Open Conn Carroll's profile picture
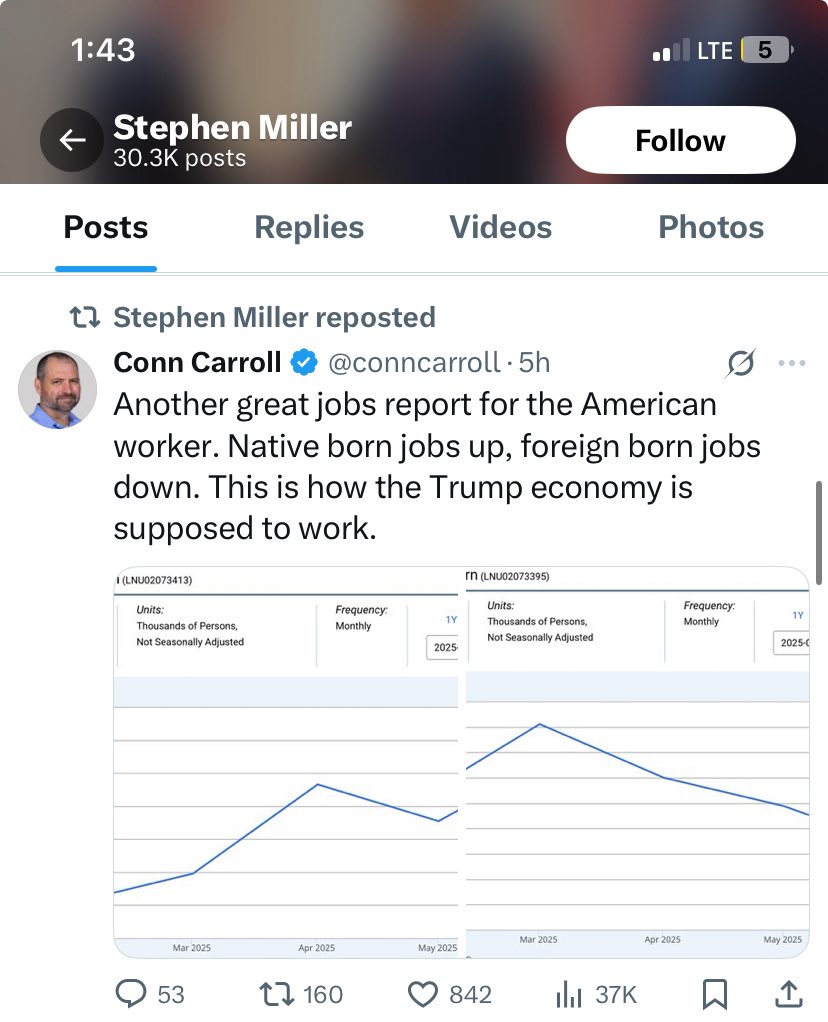This screenshot has height=1022, width=828. point(57,389)
